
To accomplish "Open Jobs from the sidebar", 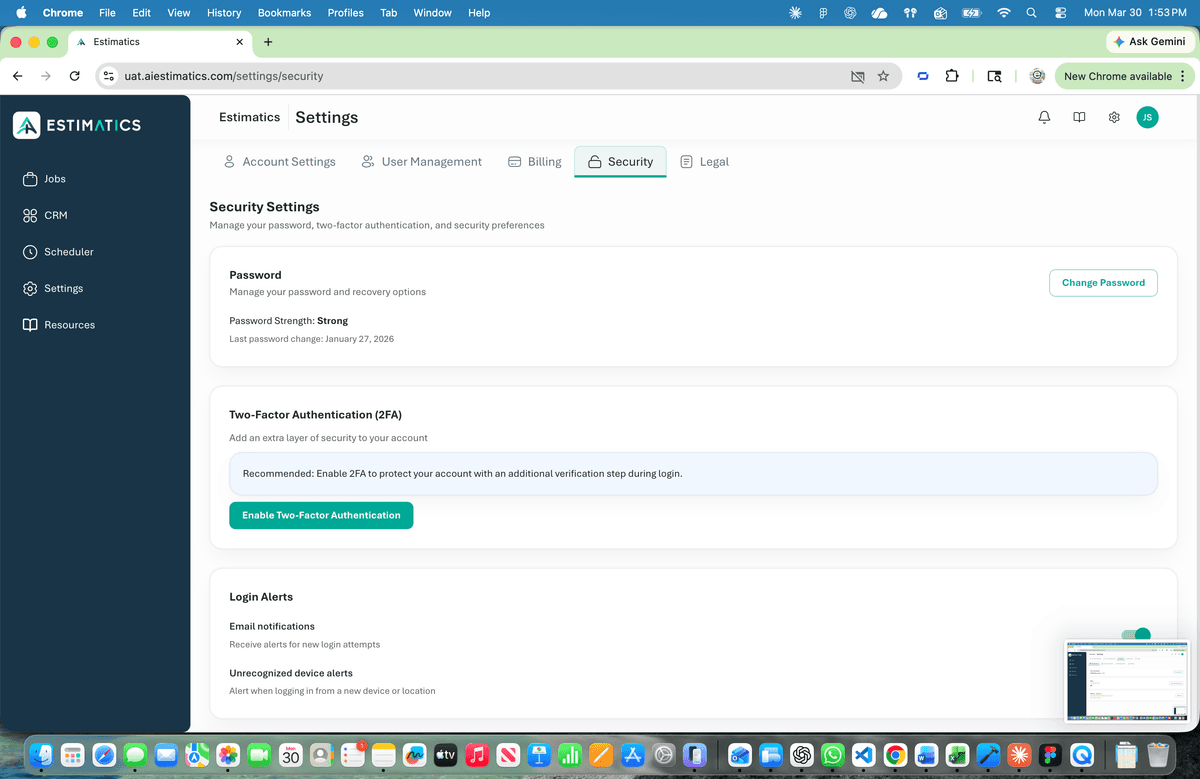I will point(55,178).
